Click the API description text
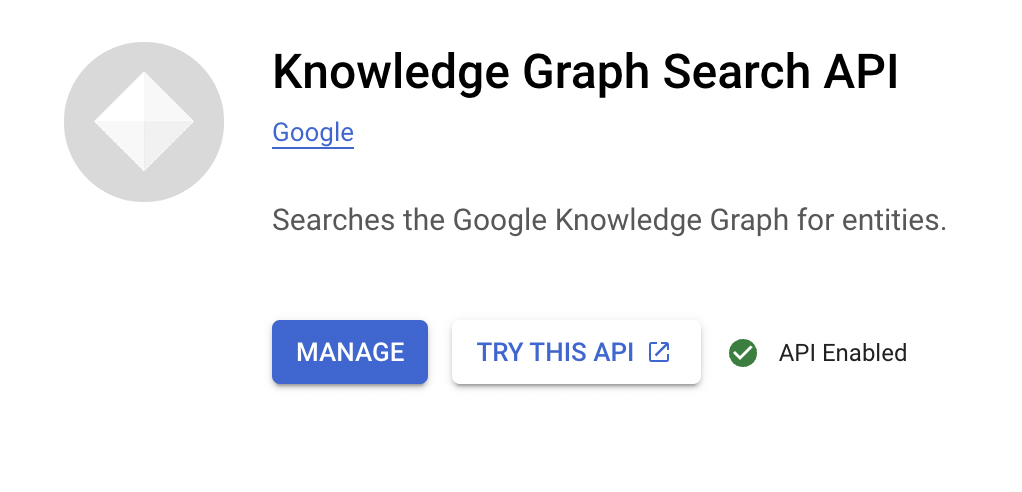 click(x=609, y=220)
